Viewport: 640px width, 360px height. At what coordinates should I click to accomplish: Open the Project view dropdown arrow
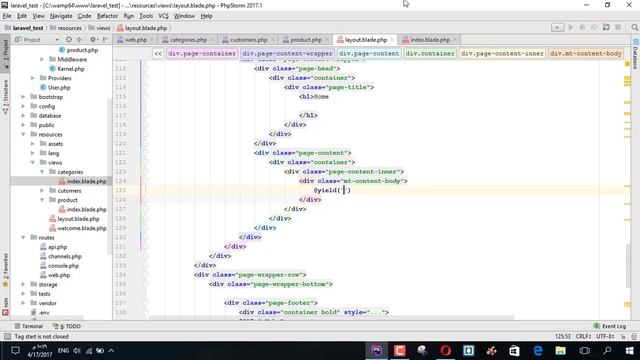click(x=57, y=40)
